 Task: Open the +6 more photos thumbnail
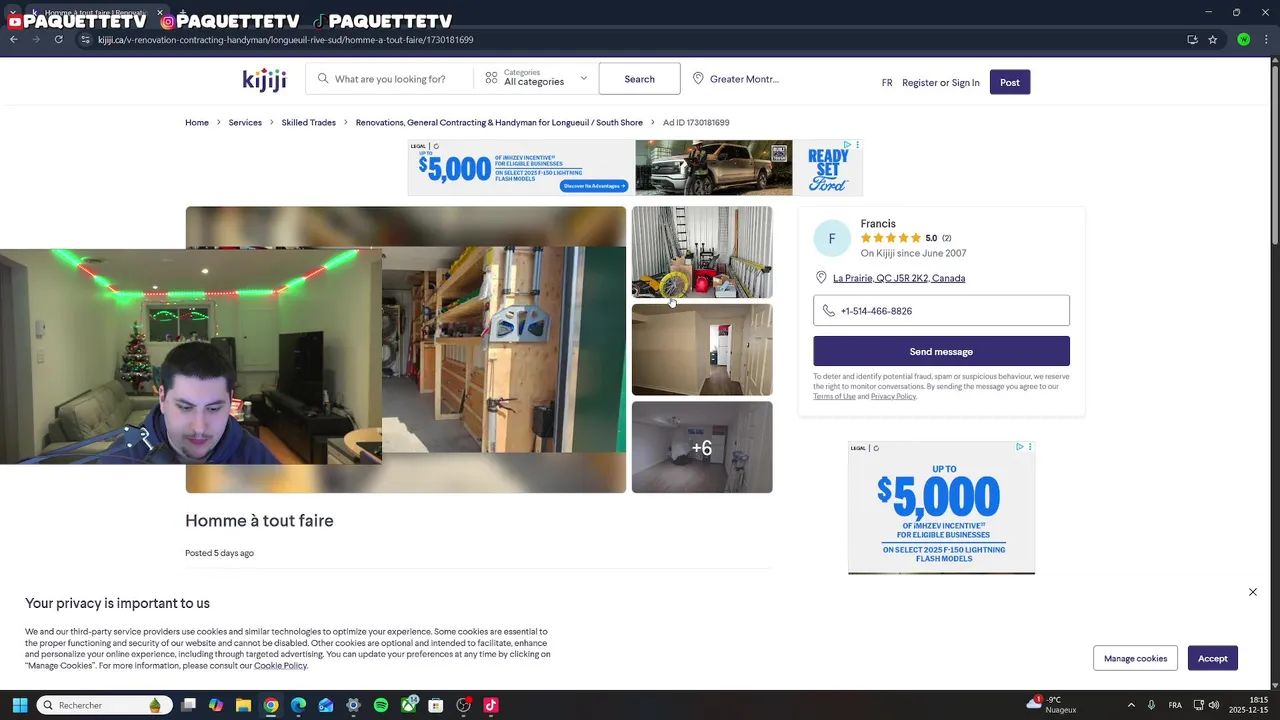coord(702,447)
